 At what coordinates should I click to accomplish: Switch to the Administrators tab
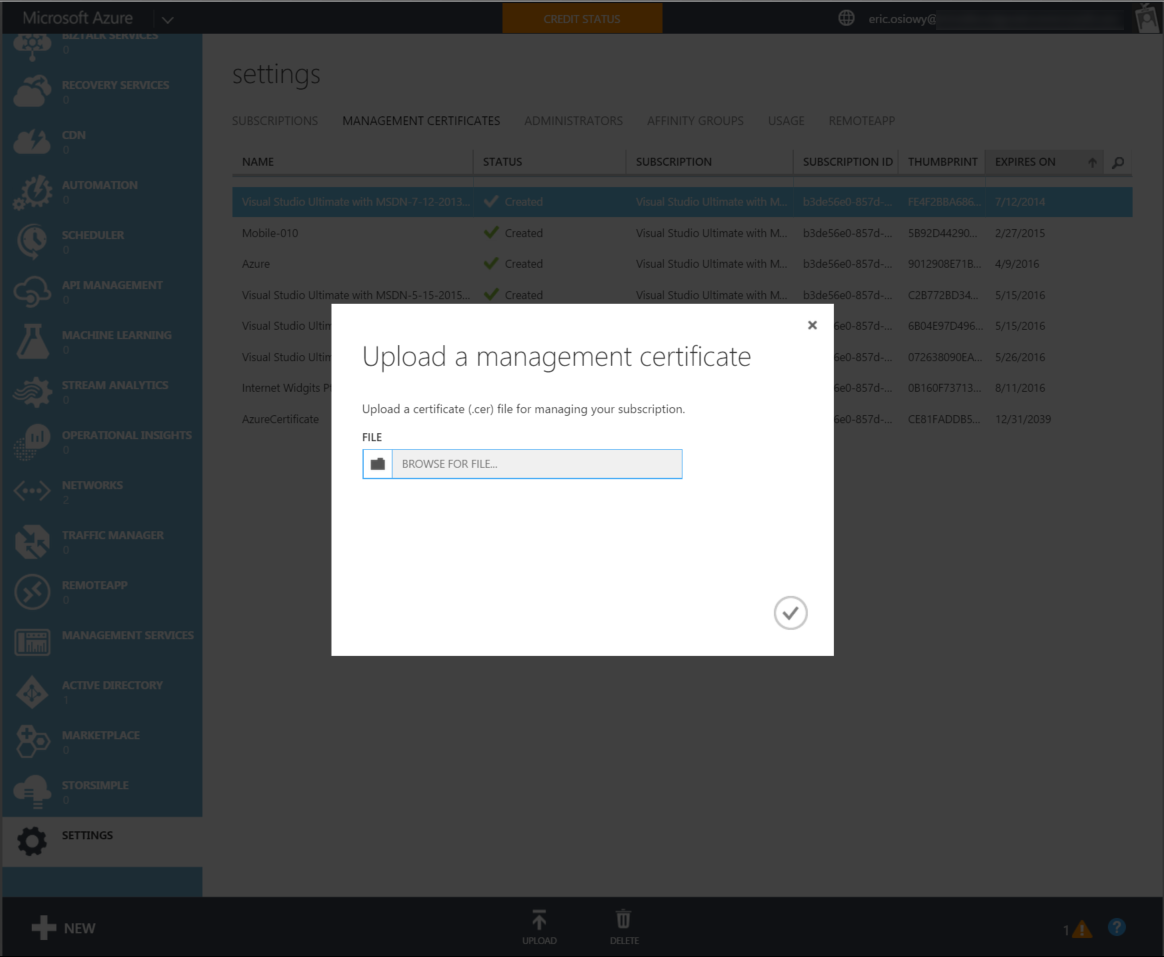coord(573,121)
